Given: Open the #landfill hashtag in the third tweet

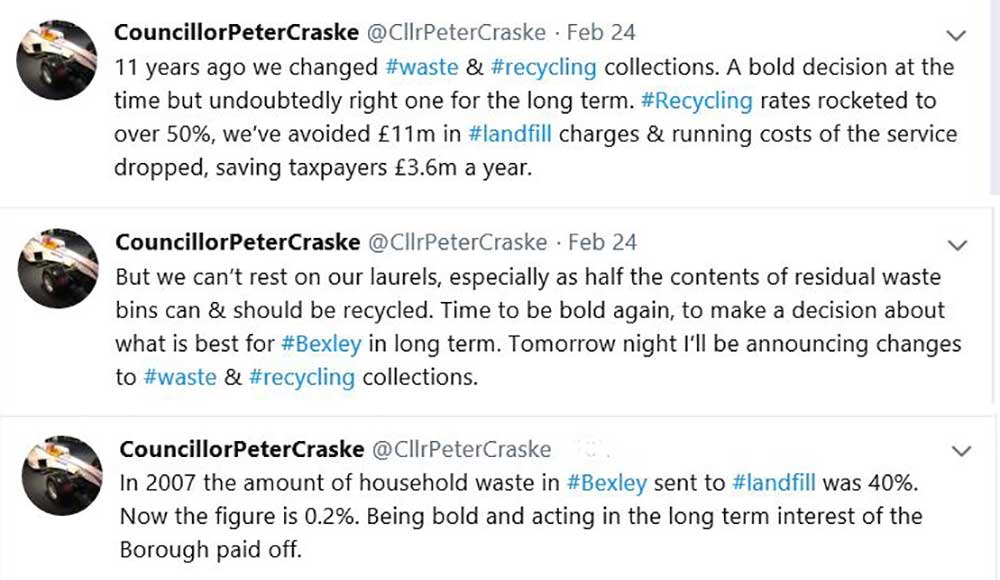Looking at the screenshot, I should tap(776, 484).
